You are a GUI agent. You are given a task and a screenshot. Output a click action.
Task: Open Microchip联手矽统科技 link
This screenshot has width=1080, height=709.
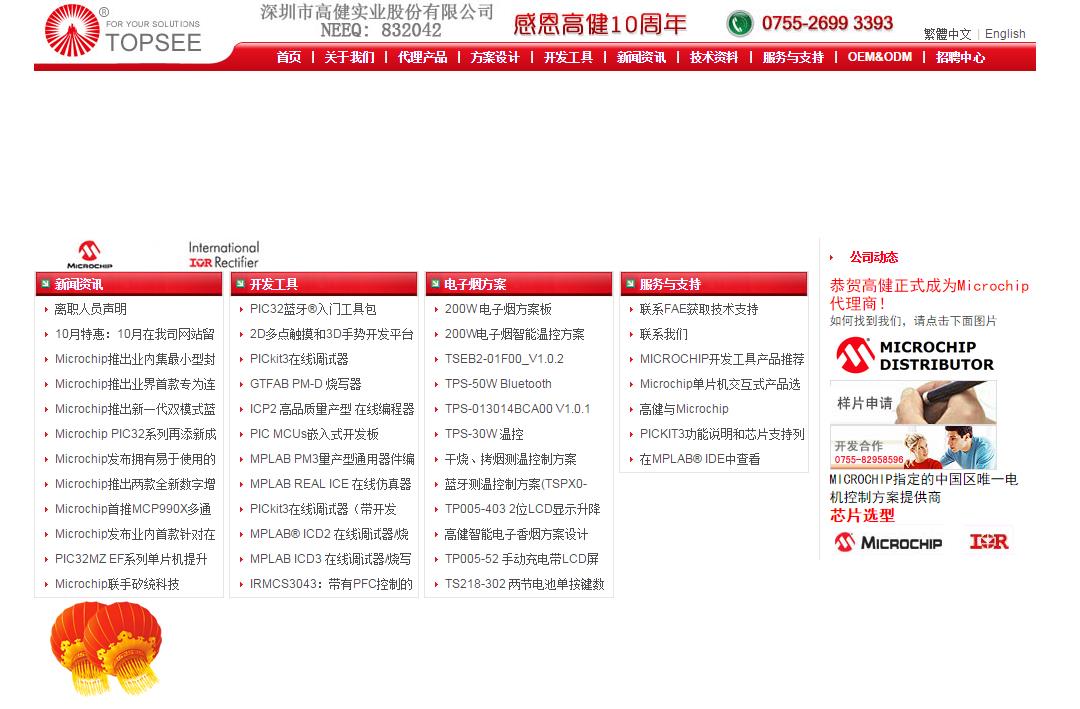(117, 584)
